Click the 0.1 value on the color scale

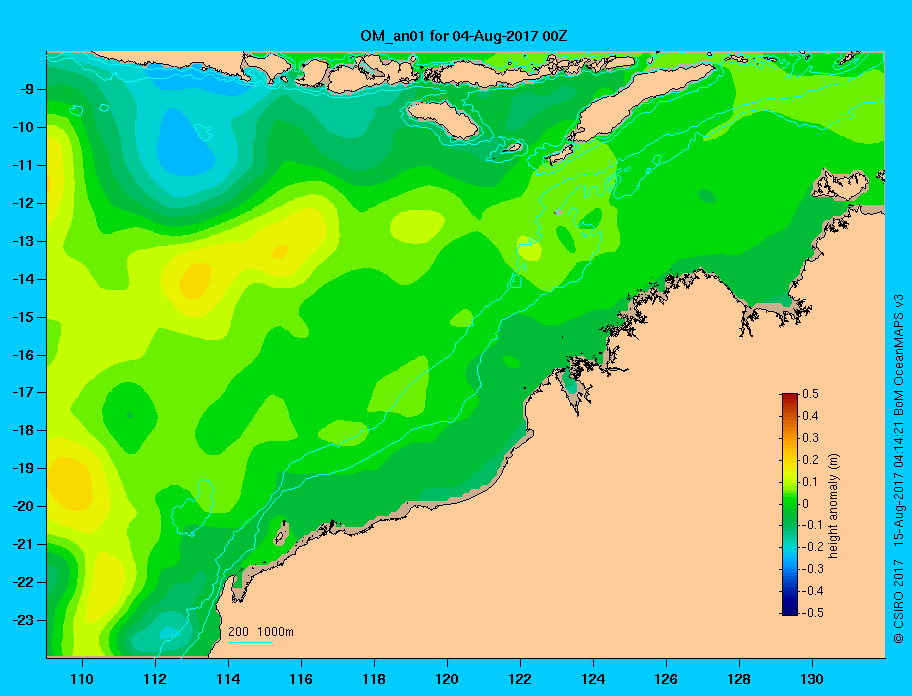click(811, 481)
